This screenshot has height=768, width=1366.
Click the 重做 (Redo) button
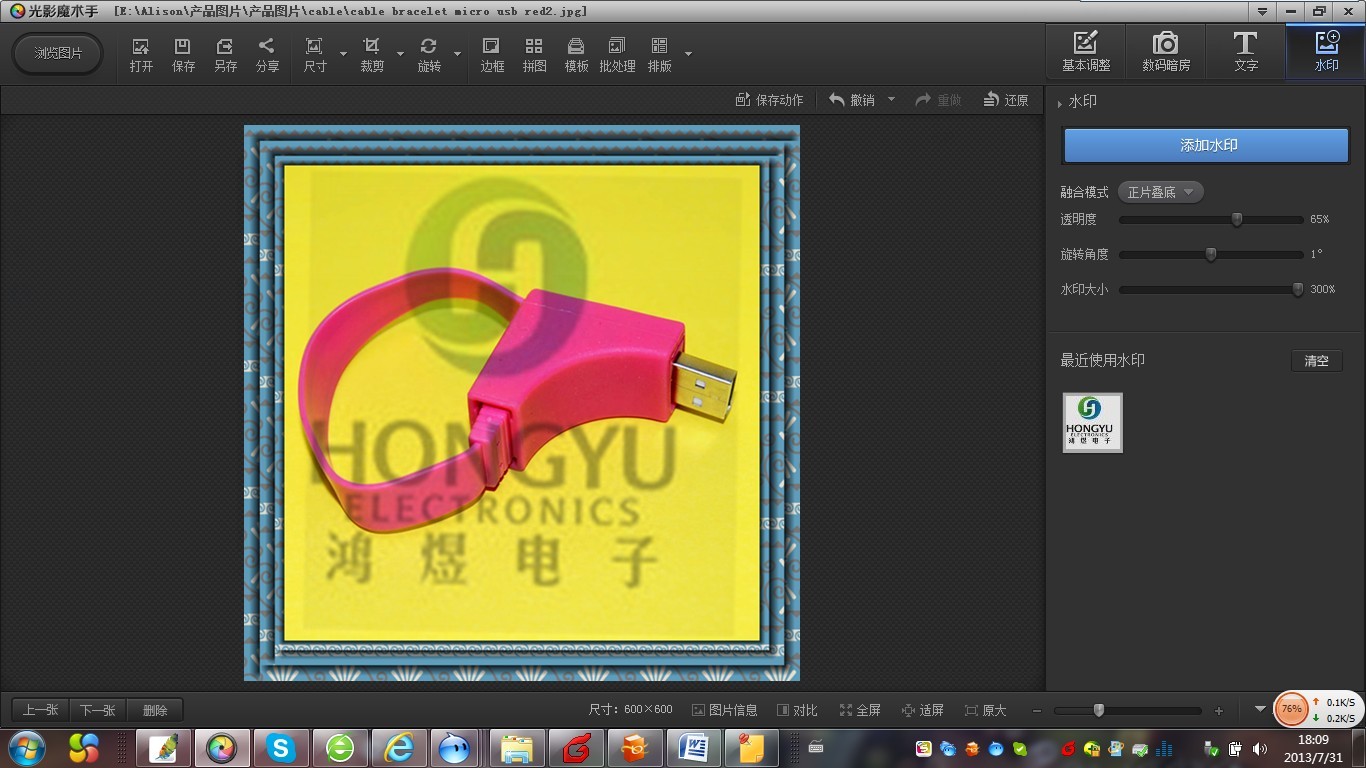938,100
